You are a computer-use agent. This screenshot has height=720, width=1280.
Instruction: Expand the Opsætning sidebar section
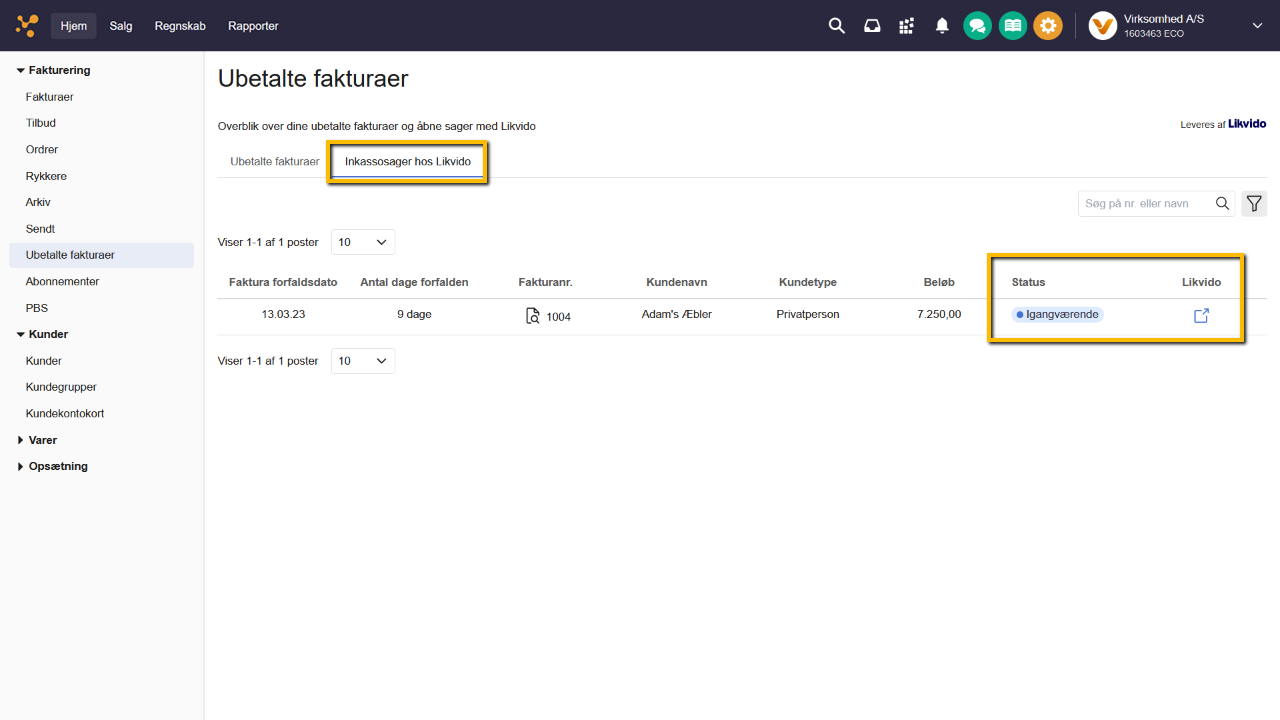tap(21, 467)
